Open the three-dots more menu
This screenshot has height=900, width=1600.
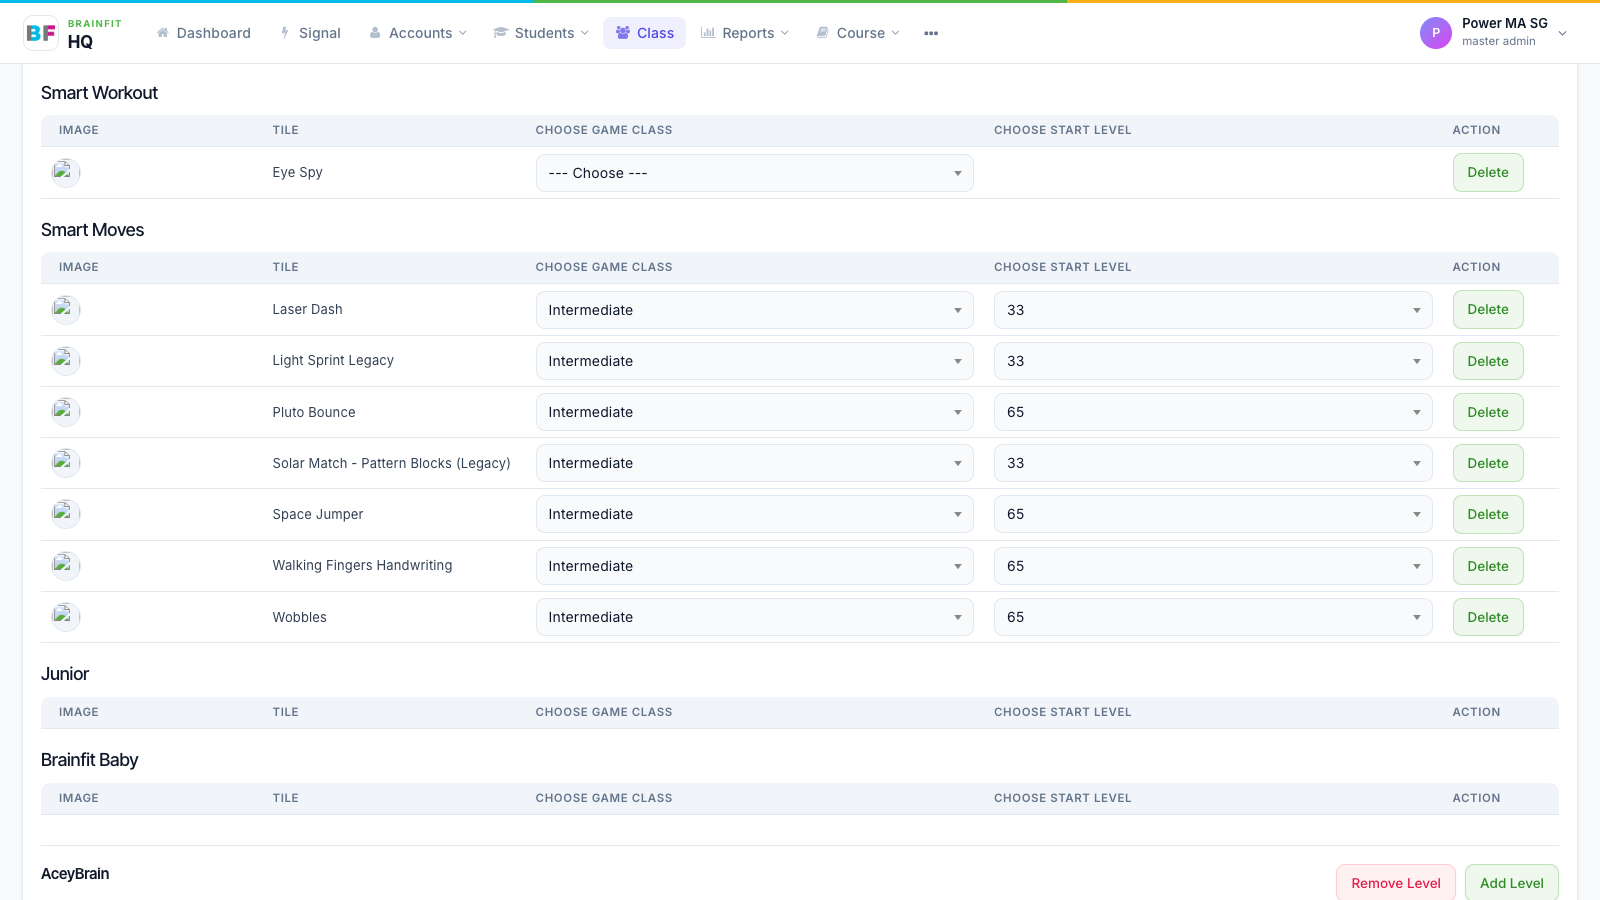[x=931, y=33]
